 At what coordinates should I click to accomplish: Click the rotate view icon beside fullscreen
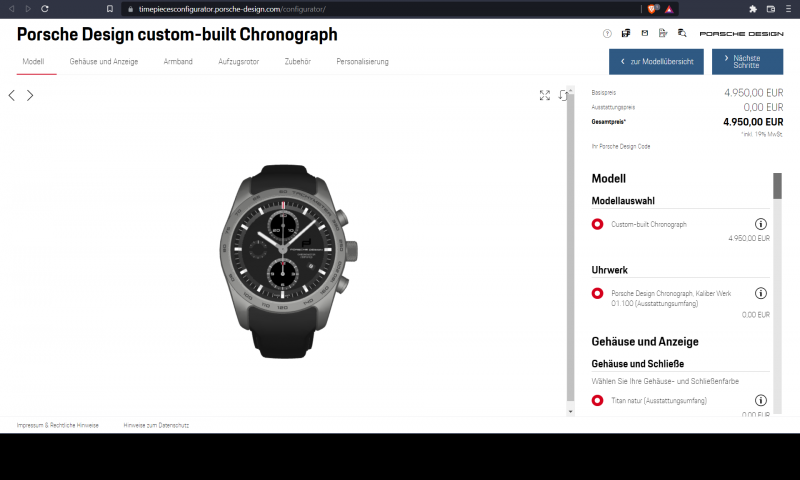564,95
